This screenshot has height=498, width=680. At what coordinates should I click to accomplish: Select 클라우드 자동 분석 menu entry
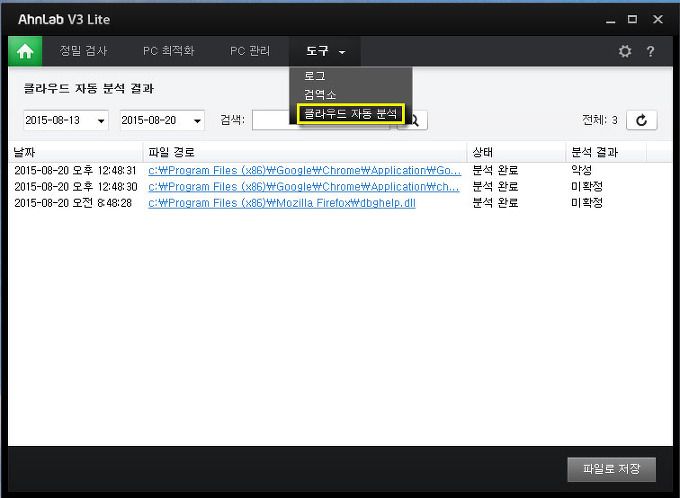tap(350, 114)
